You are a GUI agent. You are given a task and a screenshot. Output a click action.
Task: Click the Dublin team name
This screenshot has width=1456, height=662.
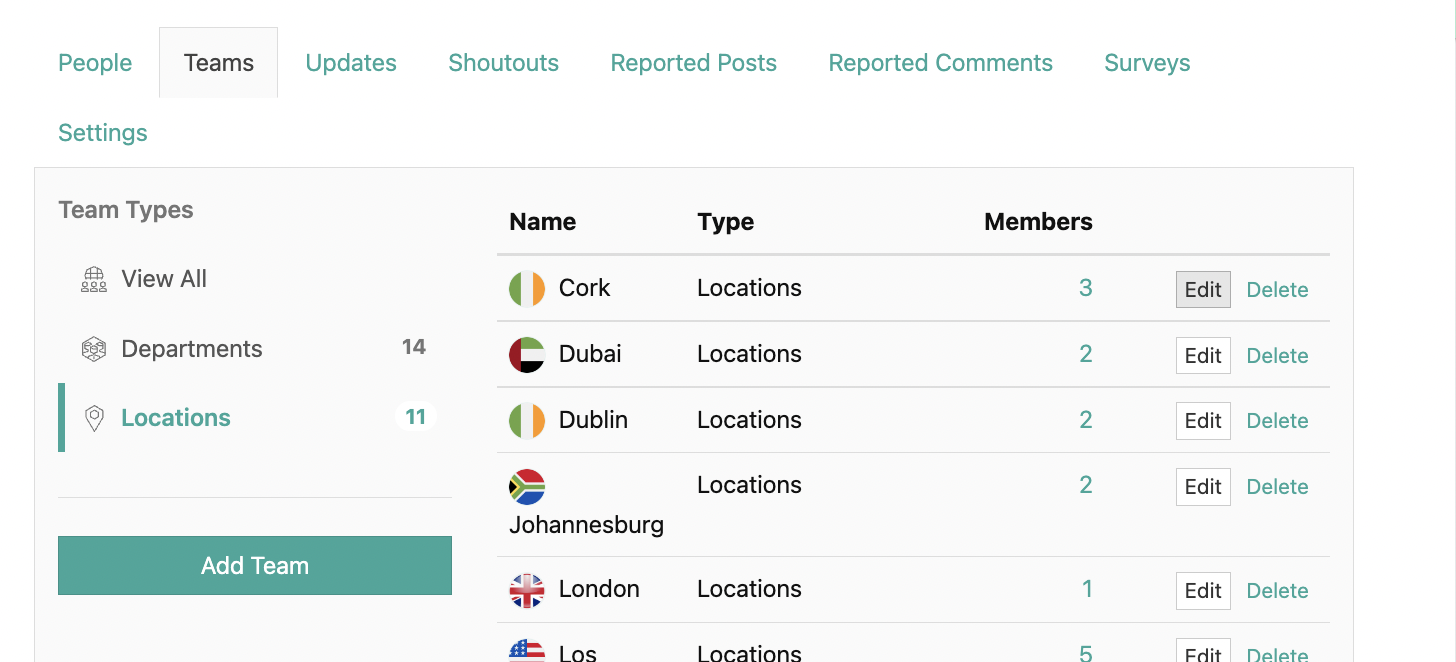click(593, 420)
